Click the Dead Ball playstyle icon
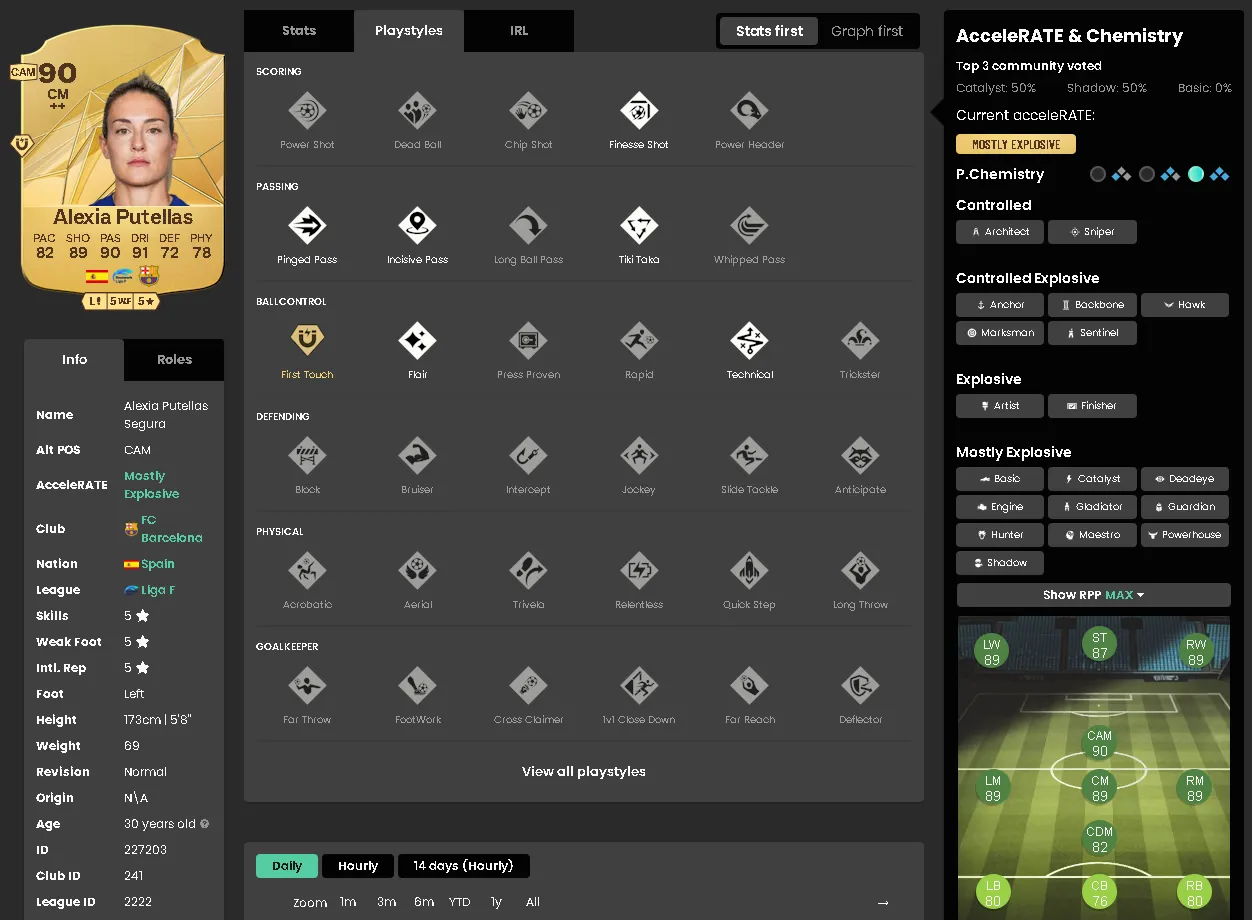This screenshot has height=920, width=1252. pos(417,111)
